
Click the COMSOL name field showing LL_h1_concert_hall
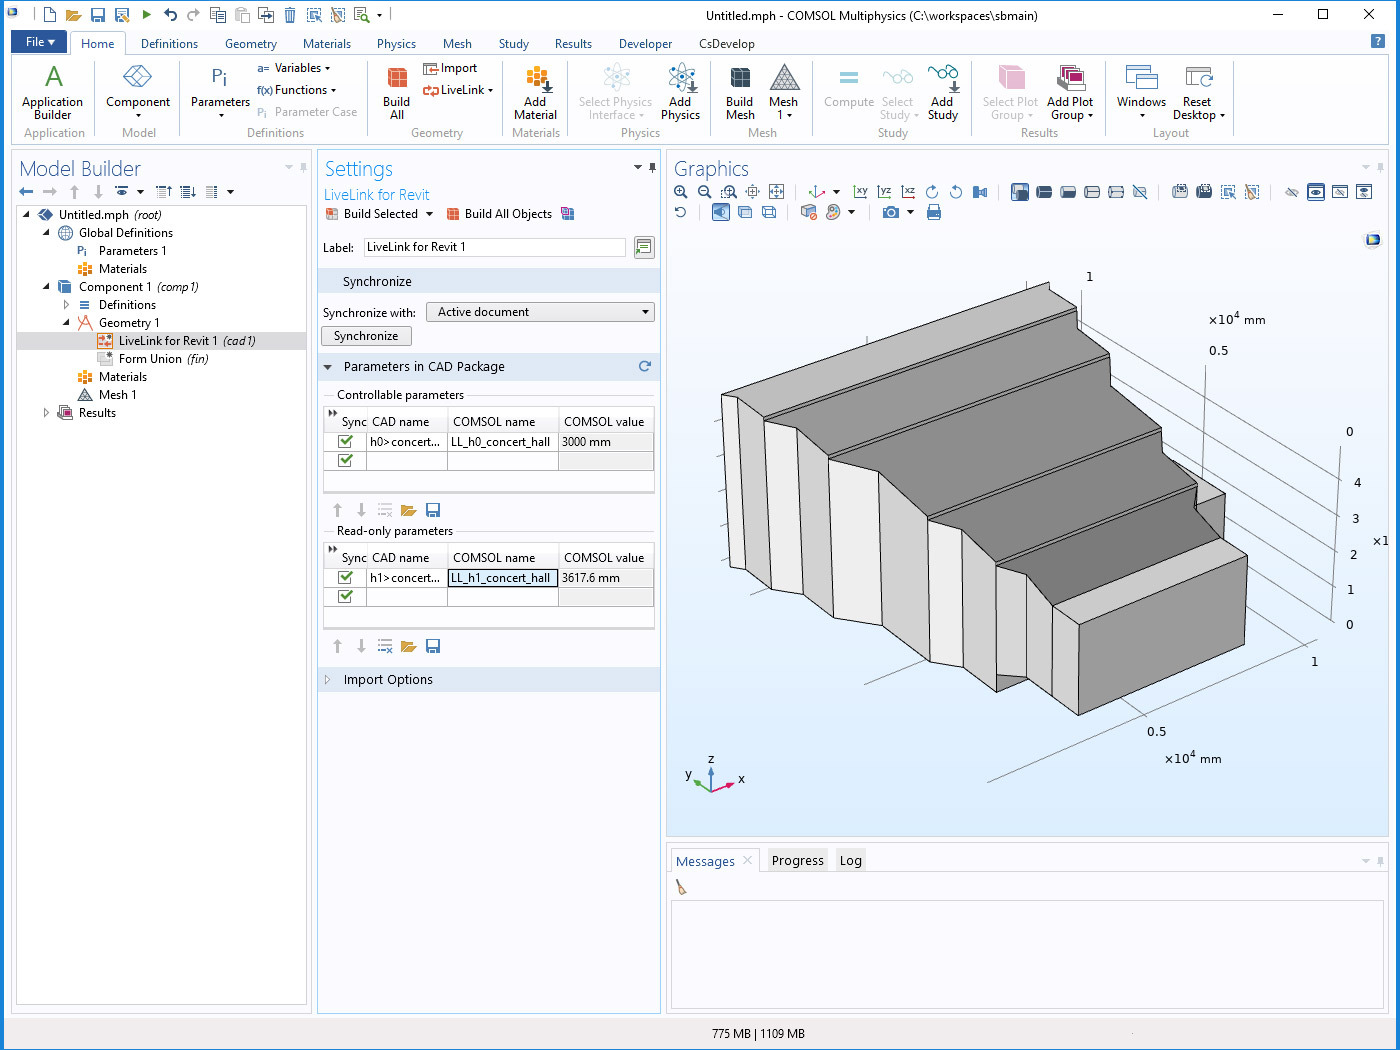click(x=502, y=577)
